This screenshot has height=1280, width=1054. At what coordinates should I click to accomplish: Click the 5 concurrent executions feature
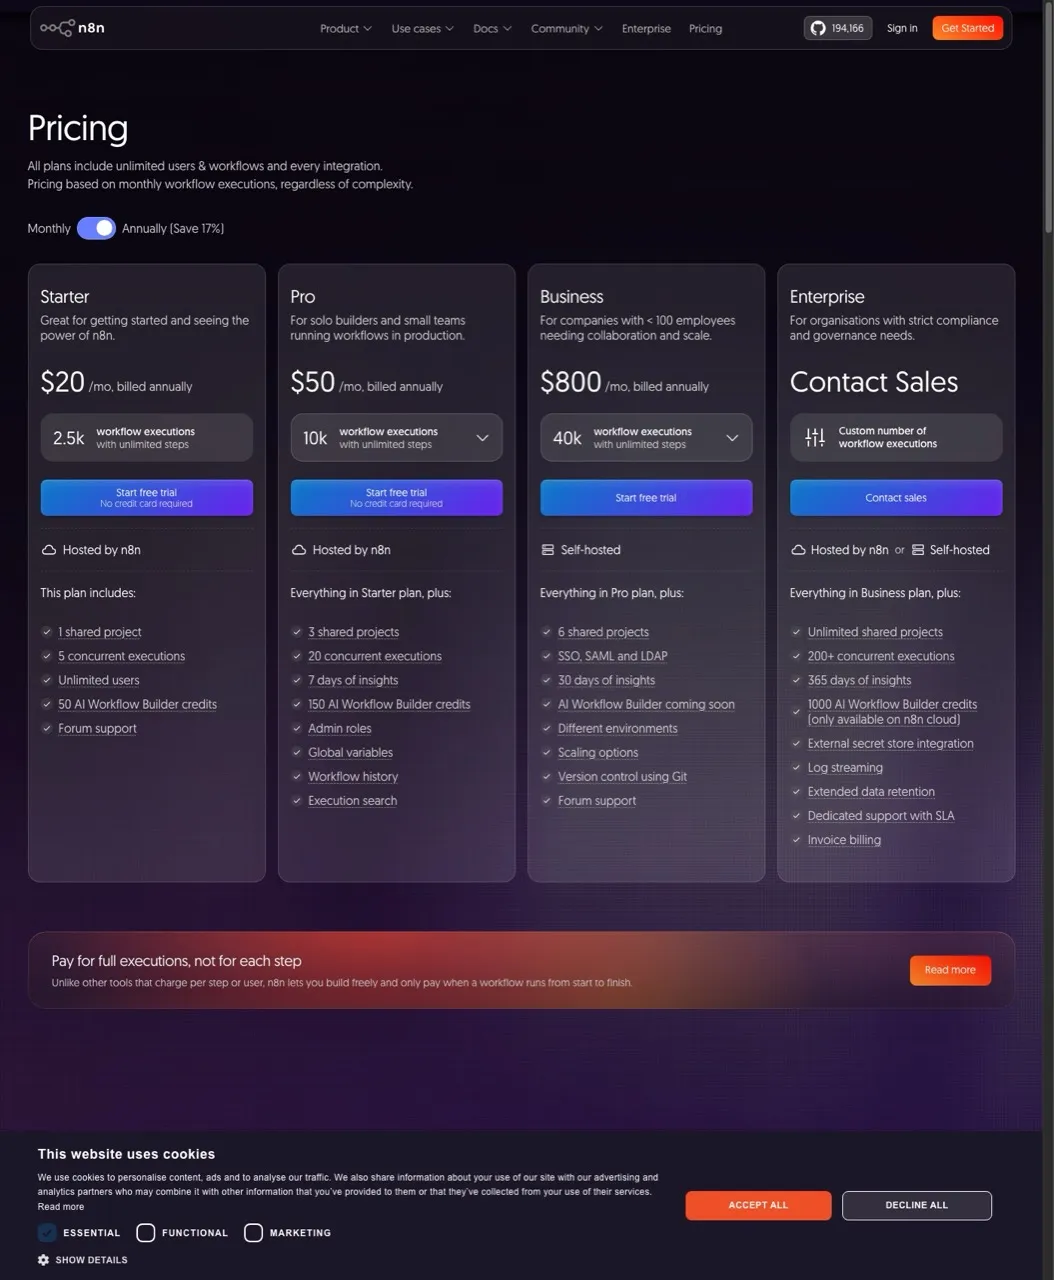pyautogui.click(x=121, y=656)
